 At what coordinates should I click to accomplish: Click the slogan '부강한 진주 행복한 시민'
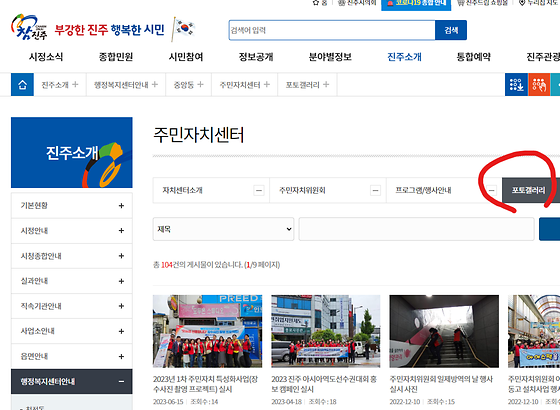click(x=110, y=29)
